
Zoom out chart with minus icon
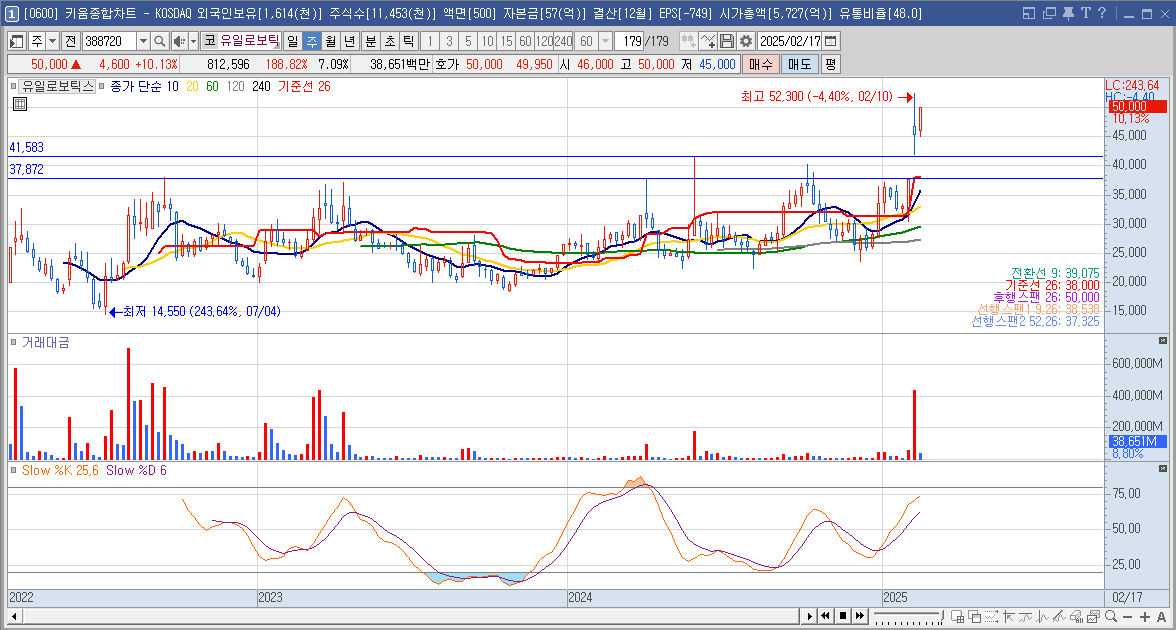[x=1127, y=616]
